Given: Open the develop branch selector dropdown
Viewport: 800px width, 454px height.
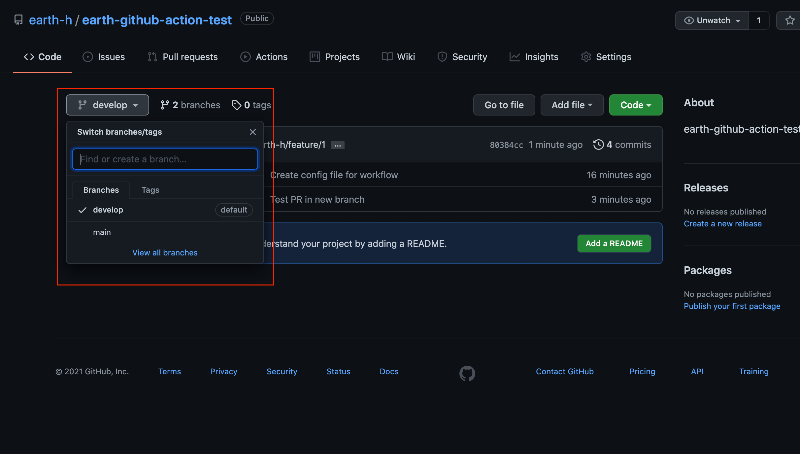Looking at the screenshot, I should [x=107, y=105].
